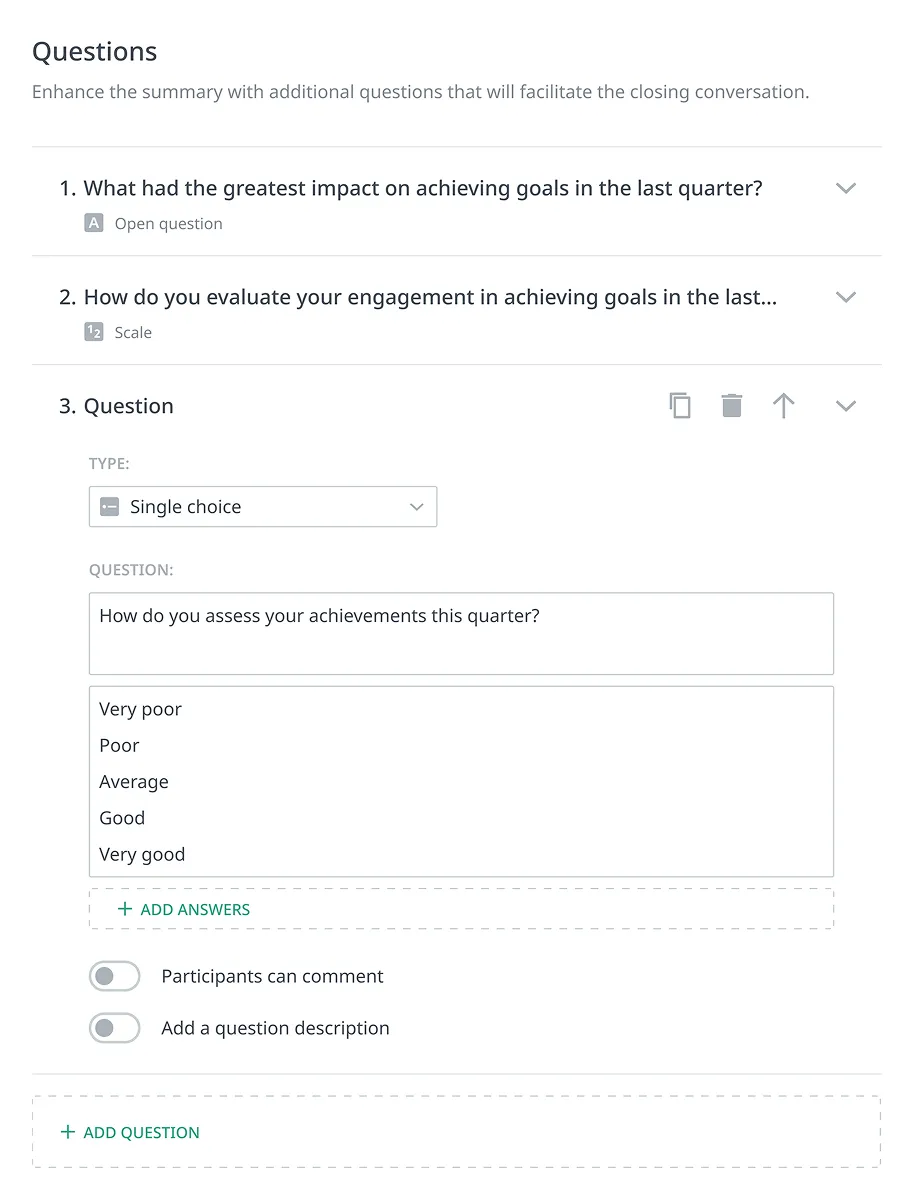
Task: Duplicate question 3 with the copy icon
Action: (x=680, y=406)
